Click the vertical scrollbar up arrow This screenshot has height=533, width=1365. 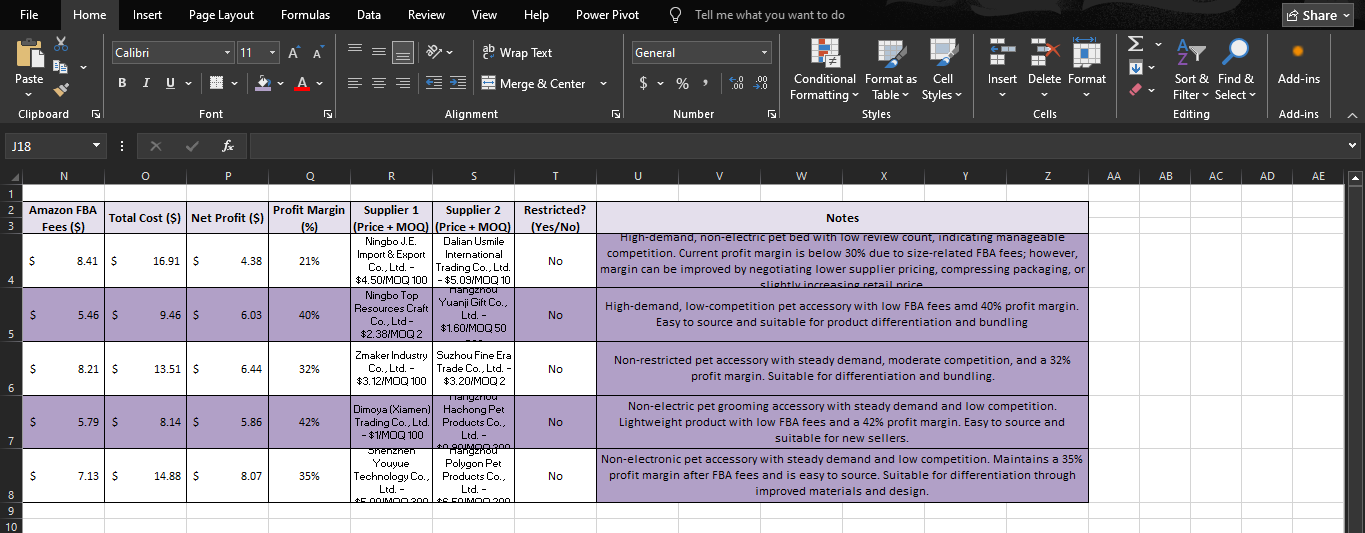[1356, 177]
